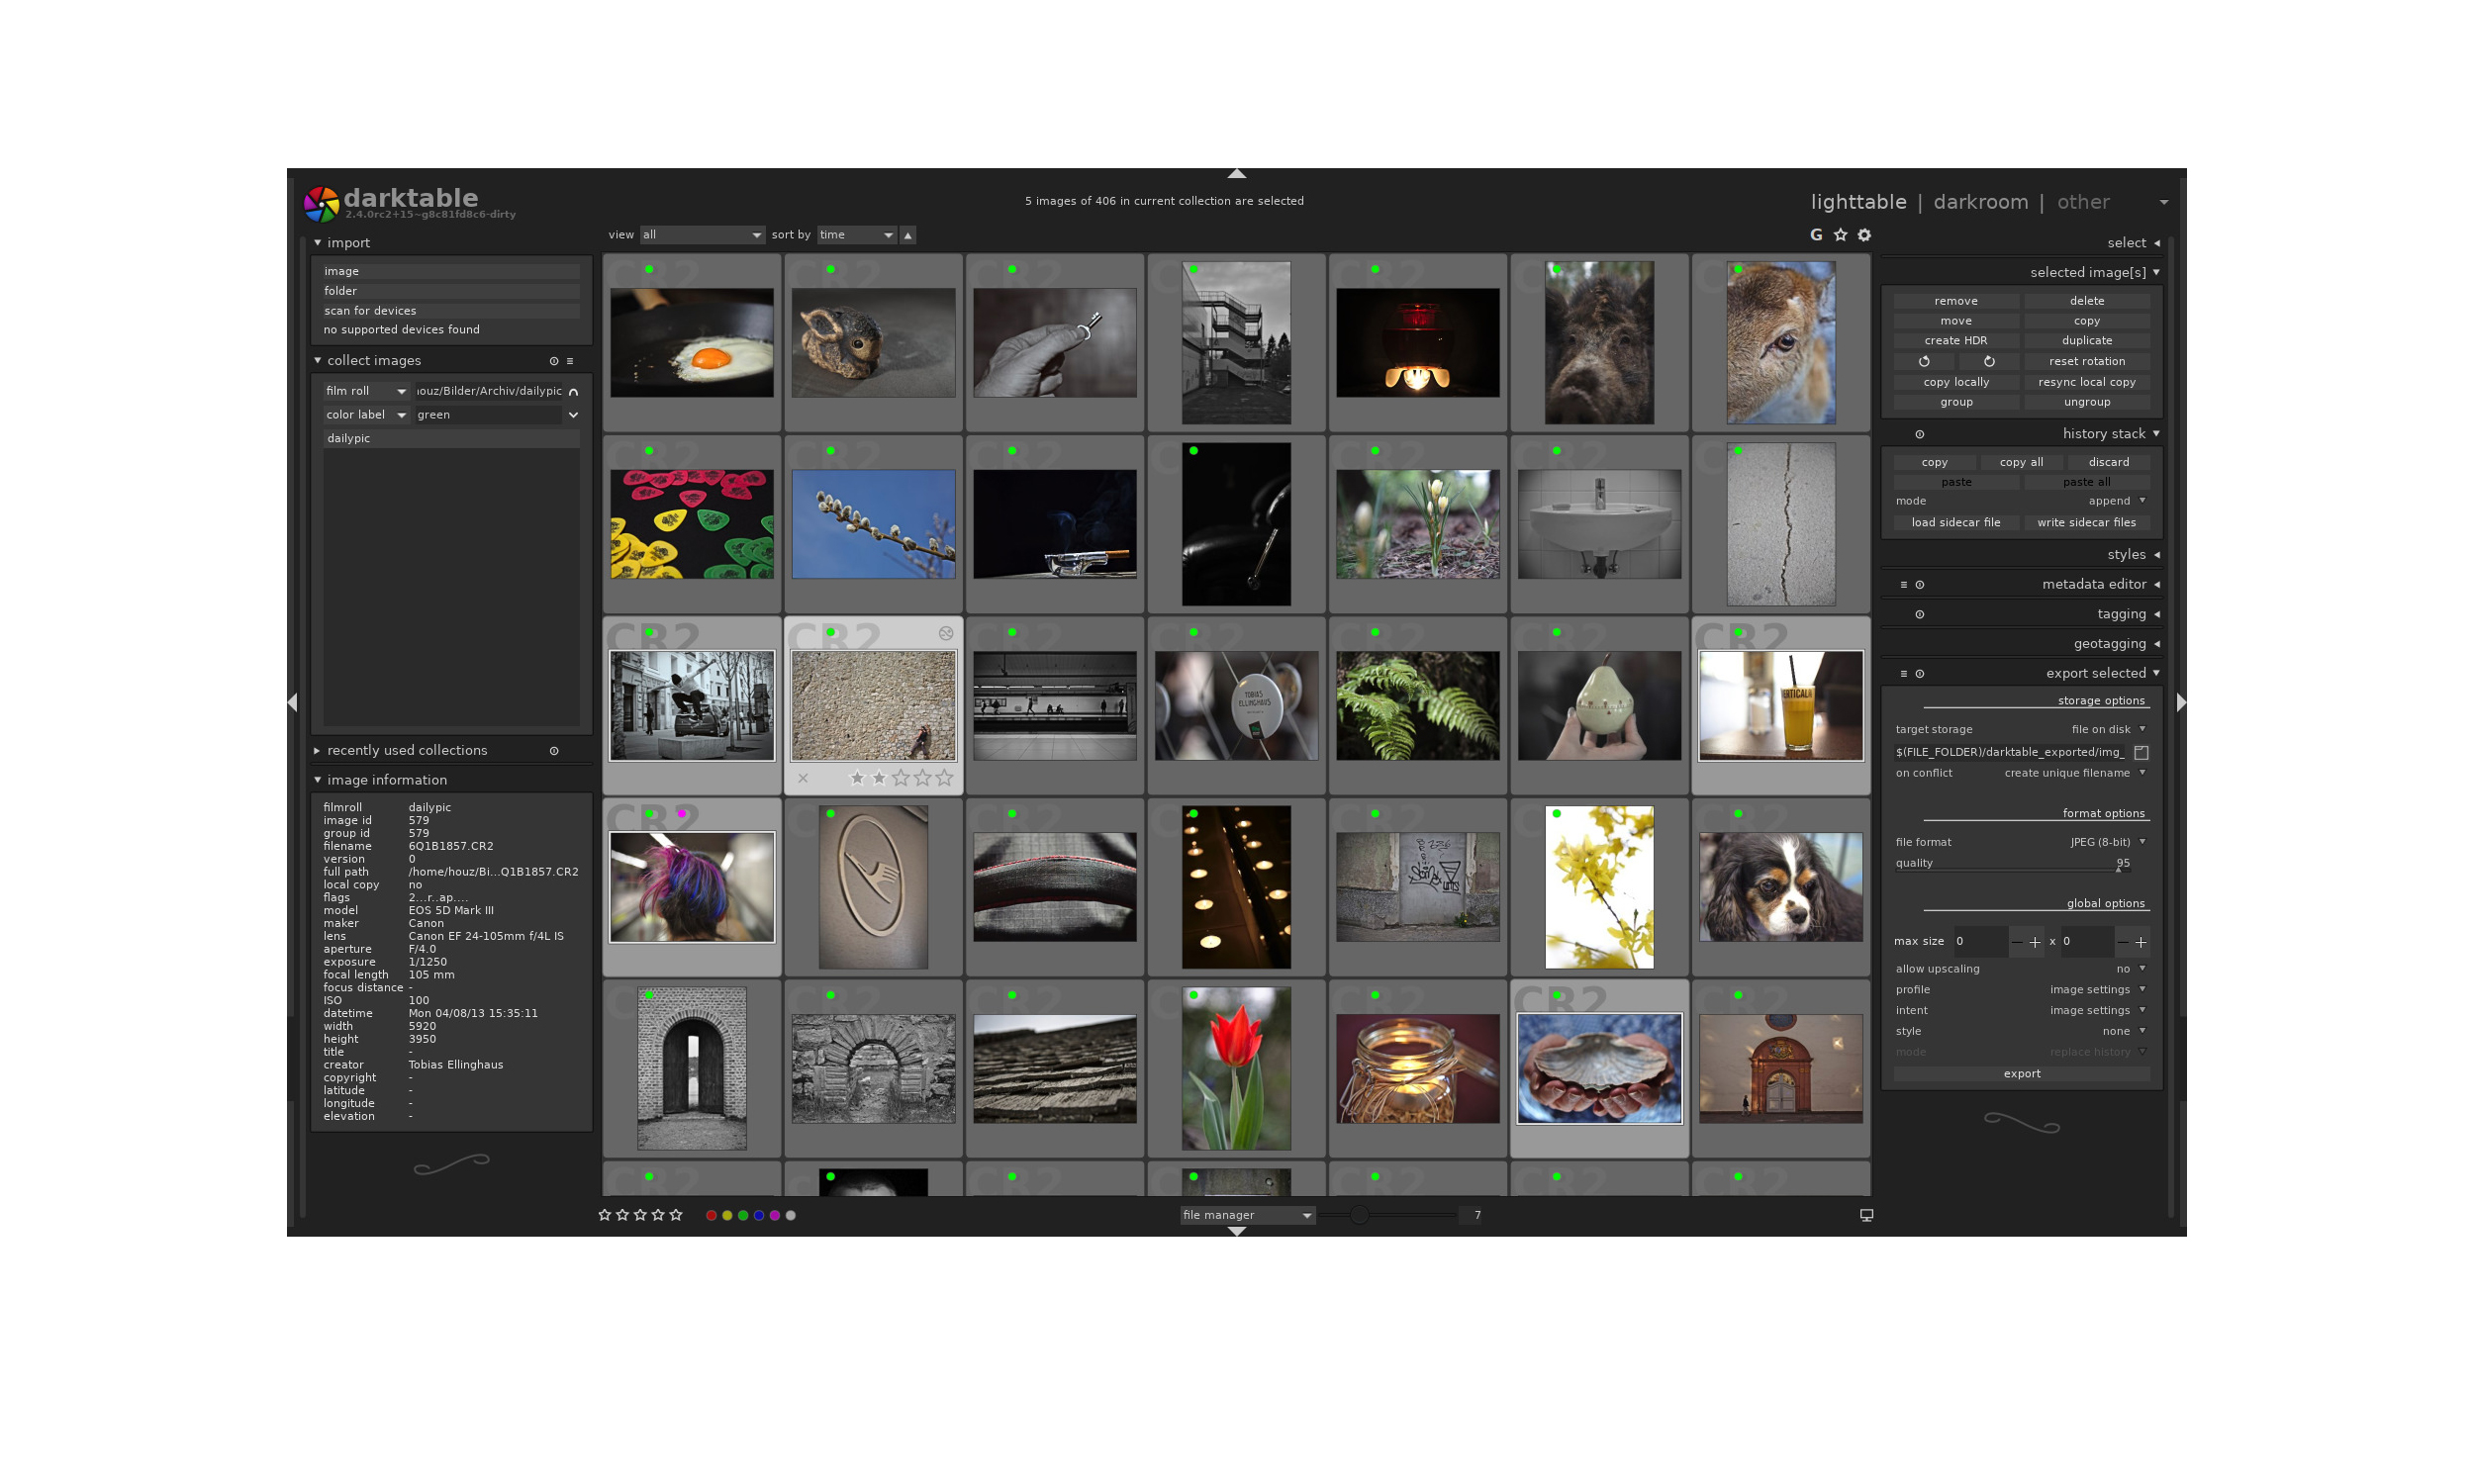Open the other views menu
This screenshot has width=2474, height=1484.
pyautogui.click(x=2083, y=202)
